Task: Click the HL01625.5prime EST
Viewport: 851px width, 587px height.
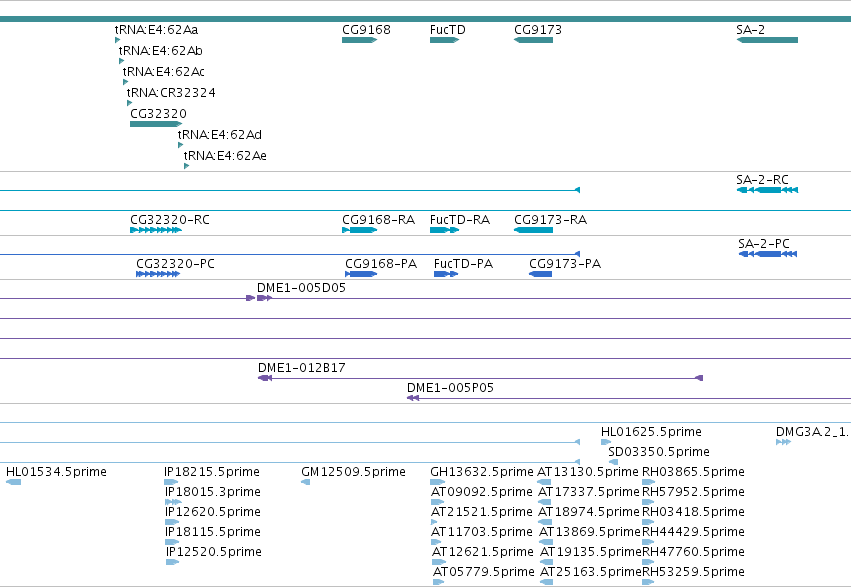Action: 606,442
